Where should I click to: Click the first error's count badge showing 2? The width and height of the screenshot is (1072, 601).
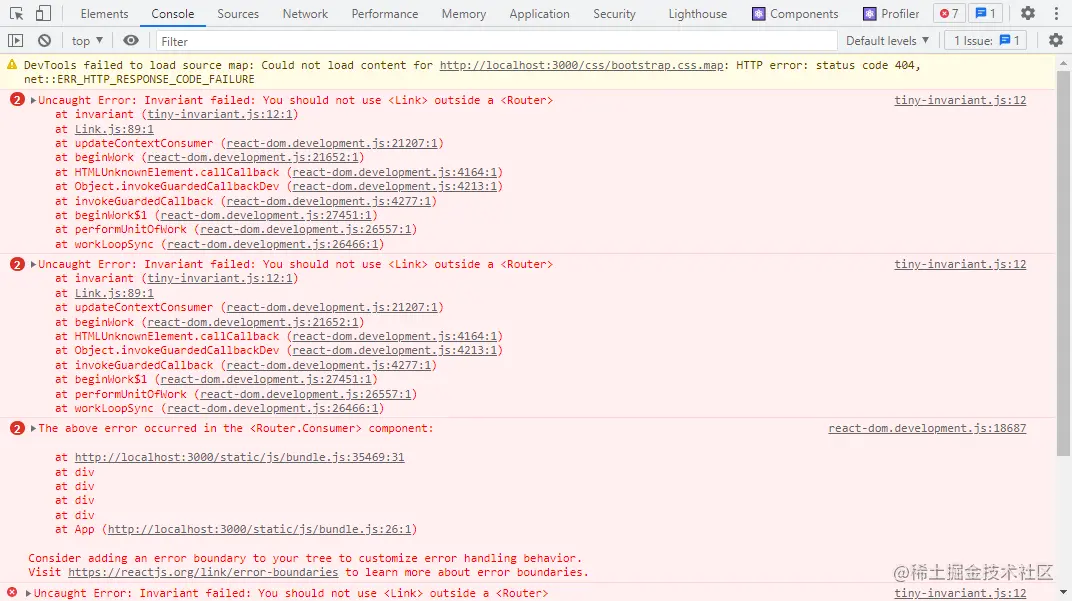[x=17, y=100]
